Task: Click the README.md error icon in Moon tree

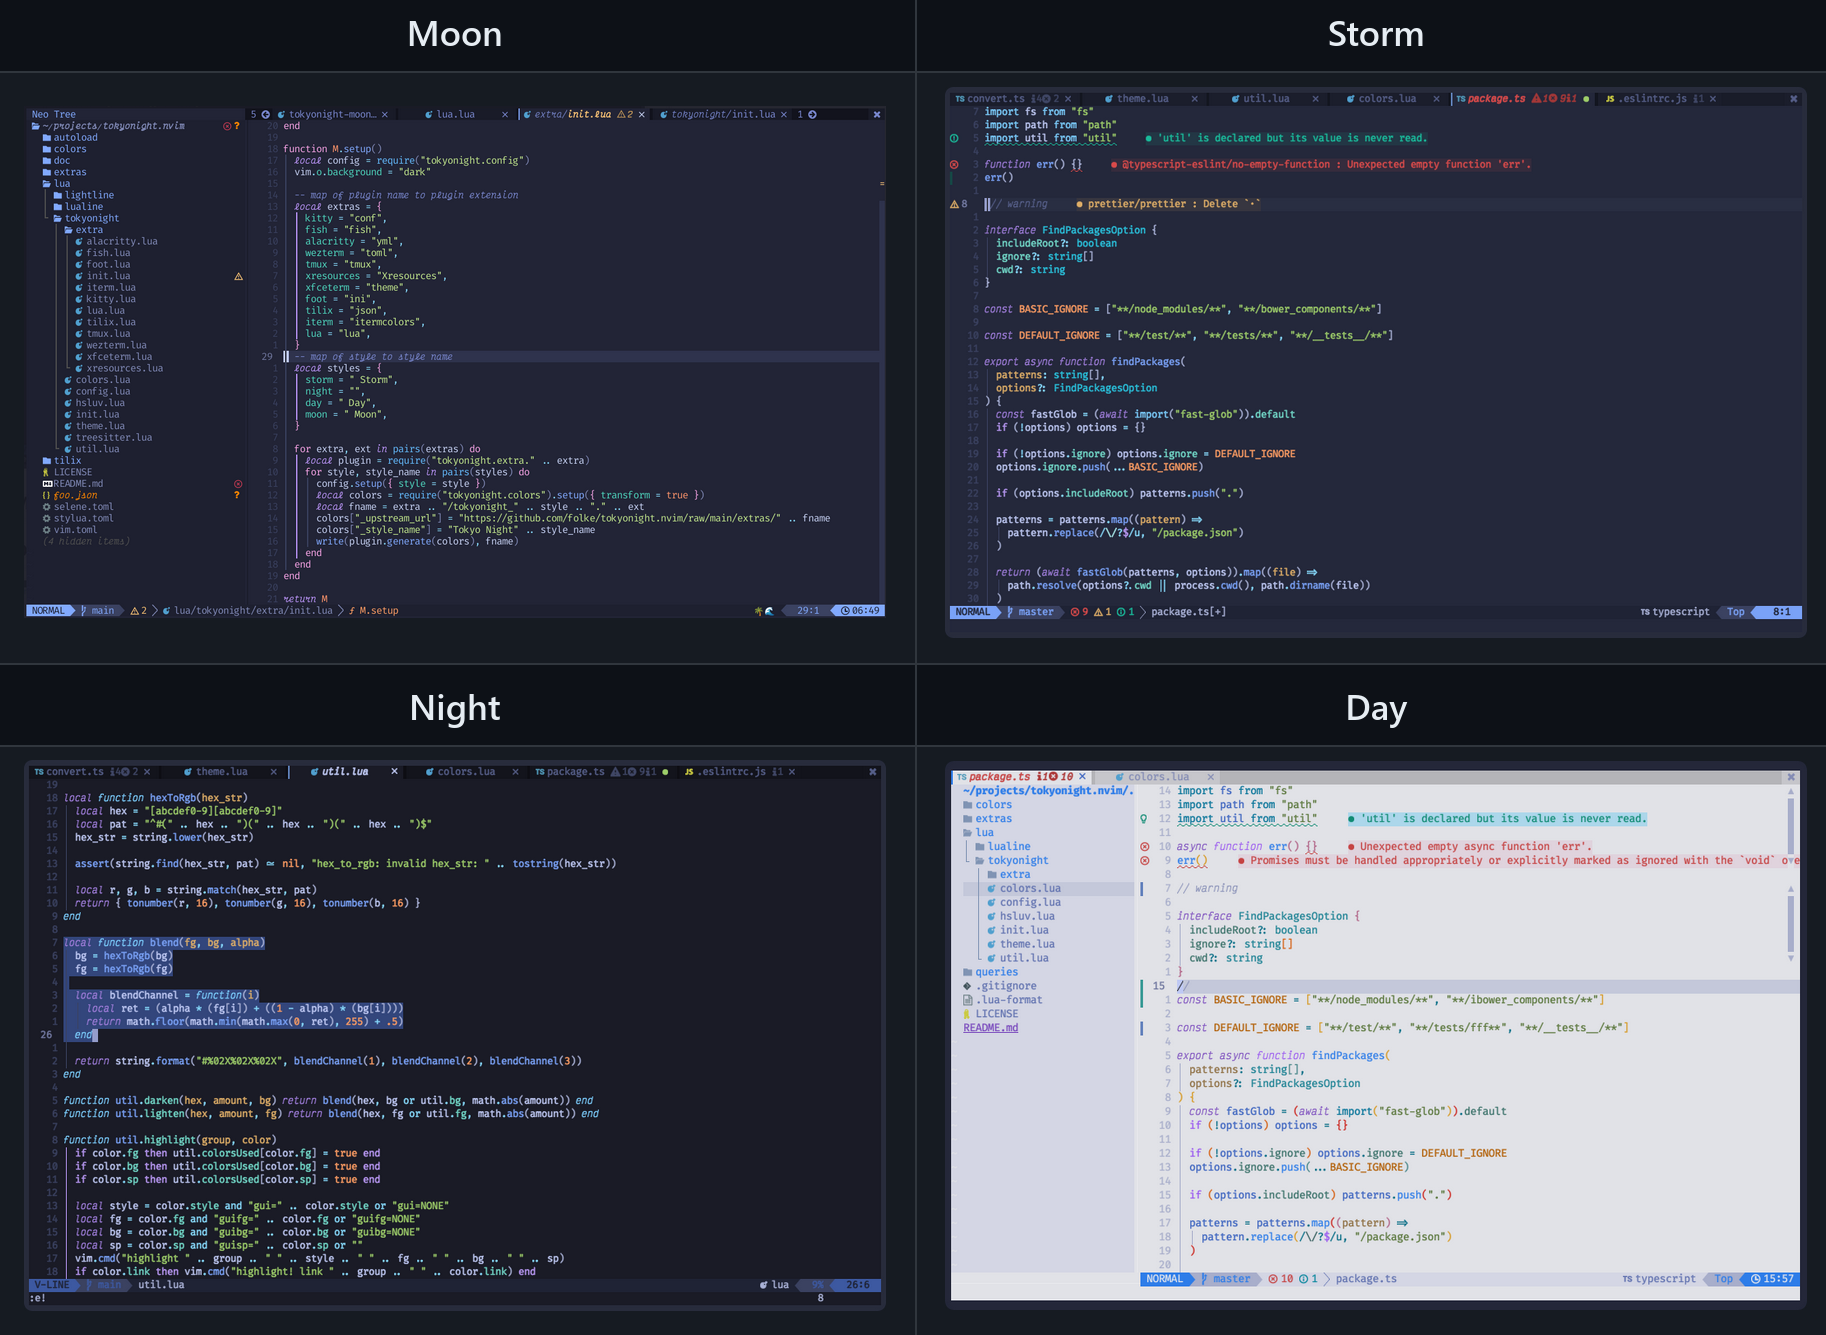Action: [238, 484]
